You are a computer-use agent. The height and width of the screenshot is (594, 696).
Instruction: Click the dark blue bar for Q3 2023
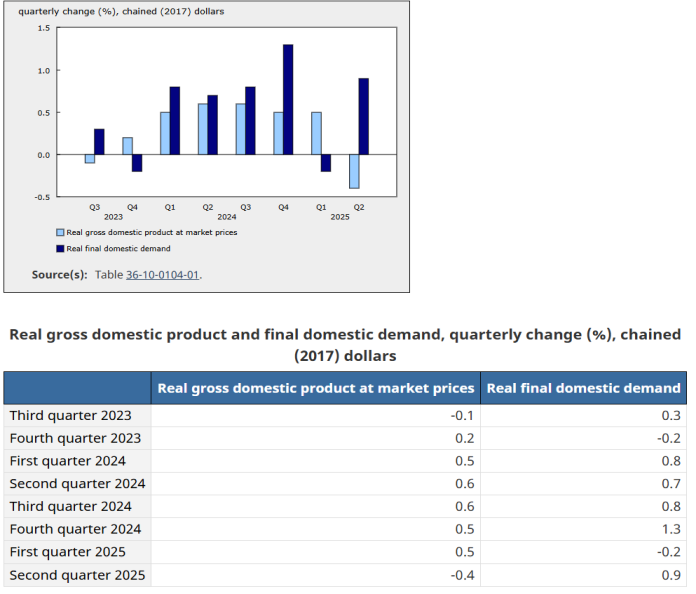99,142
